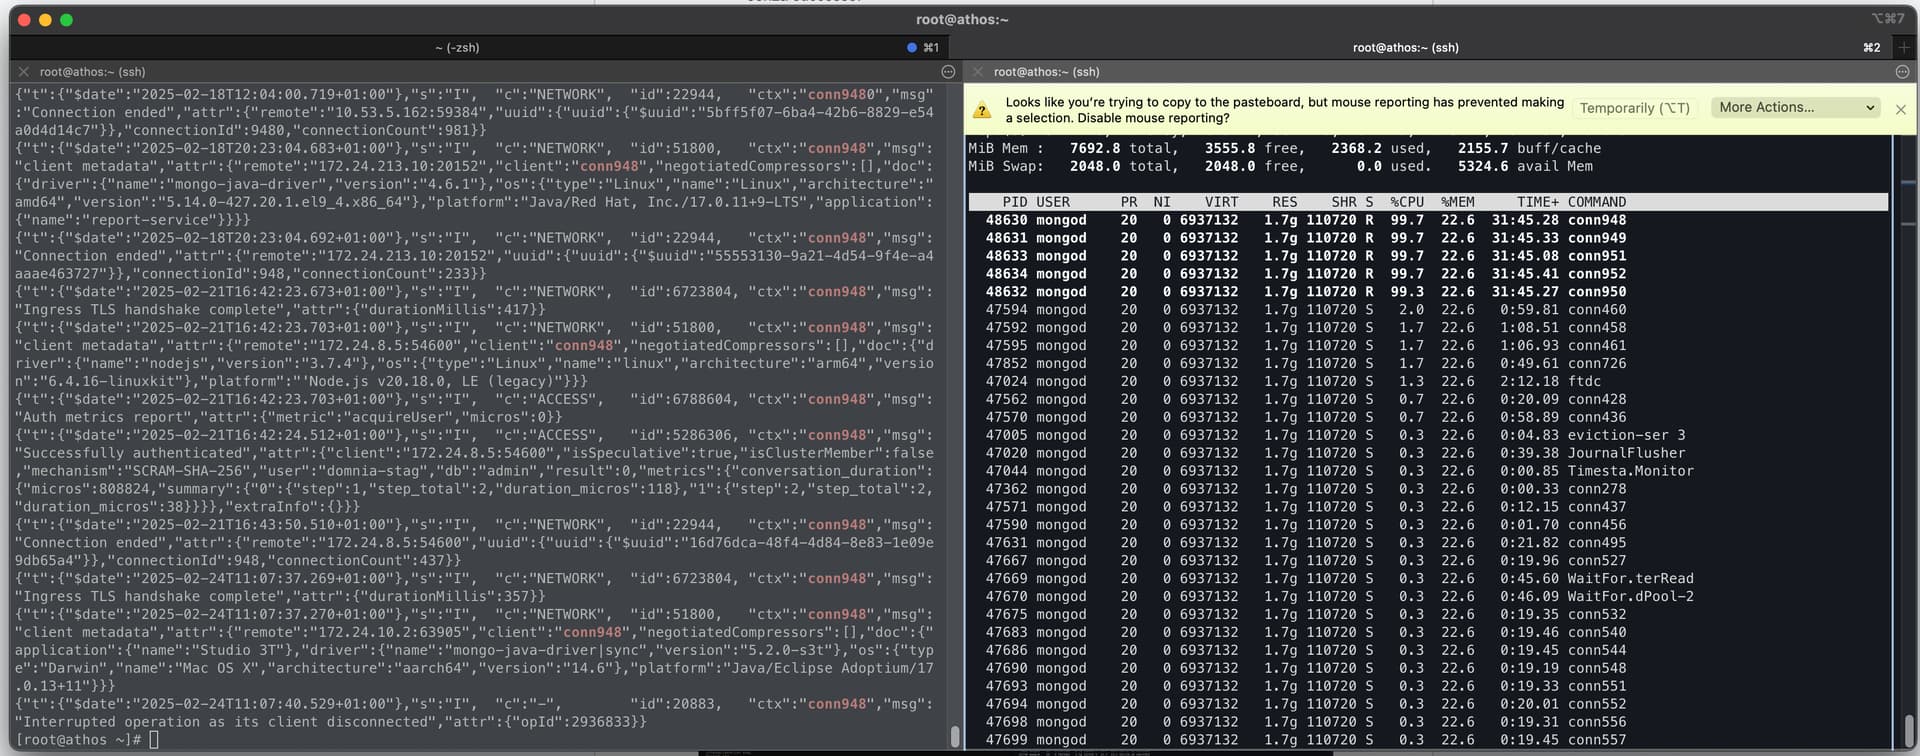The height and width of the screenshot is (756, 1920).
Task: Expand the More Actions... dropdown
Action: click(x=1796, y=108)
